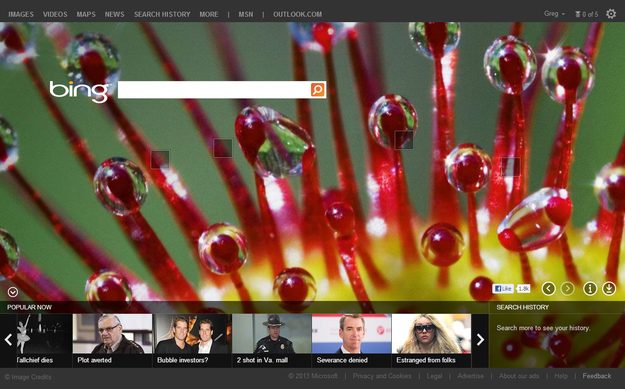This screenshot has width=625, height=389.
Task: Click inside the Bing search box
Action: (214, 90)
